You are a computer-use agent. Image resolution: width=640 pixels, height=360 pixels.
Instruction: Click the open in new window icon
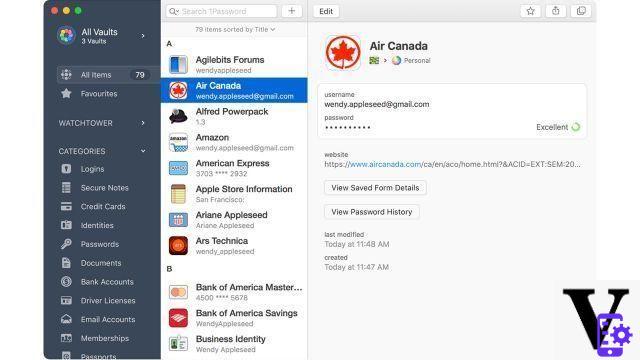pos(581,11)
